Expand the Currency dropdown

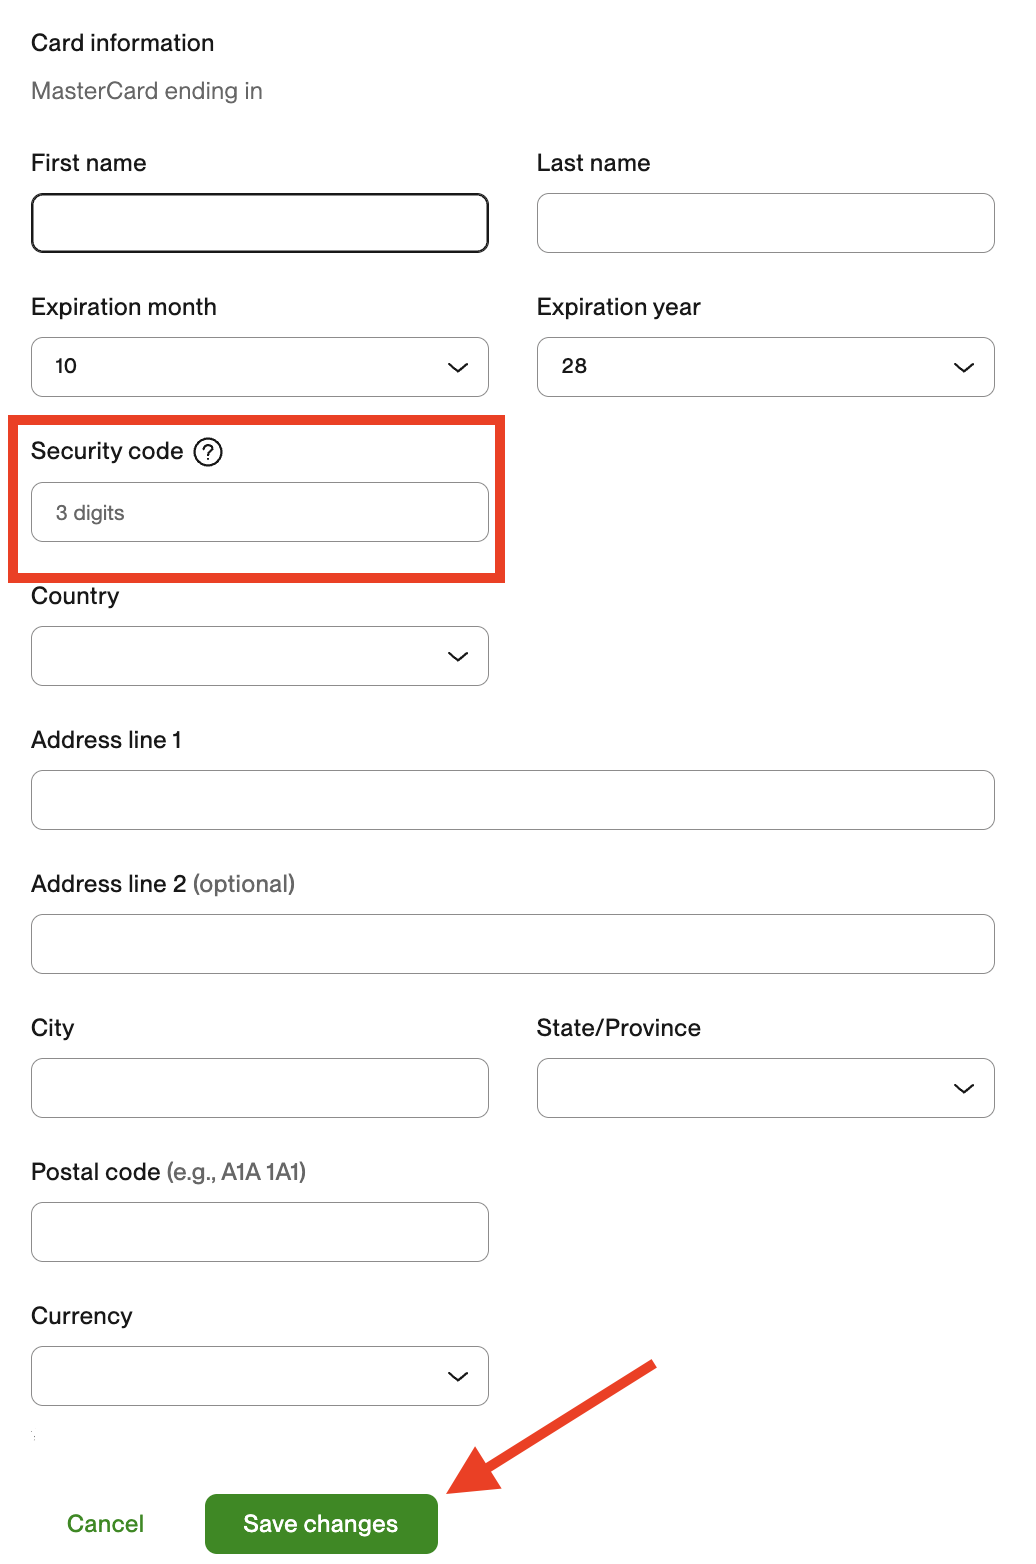click(260, 1376)
